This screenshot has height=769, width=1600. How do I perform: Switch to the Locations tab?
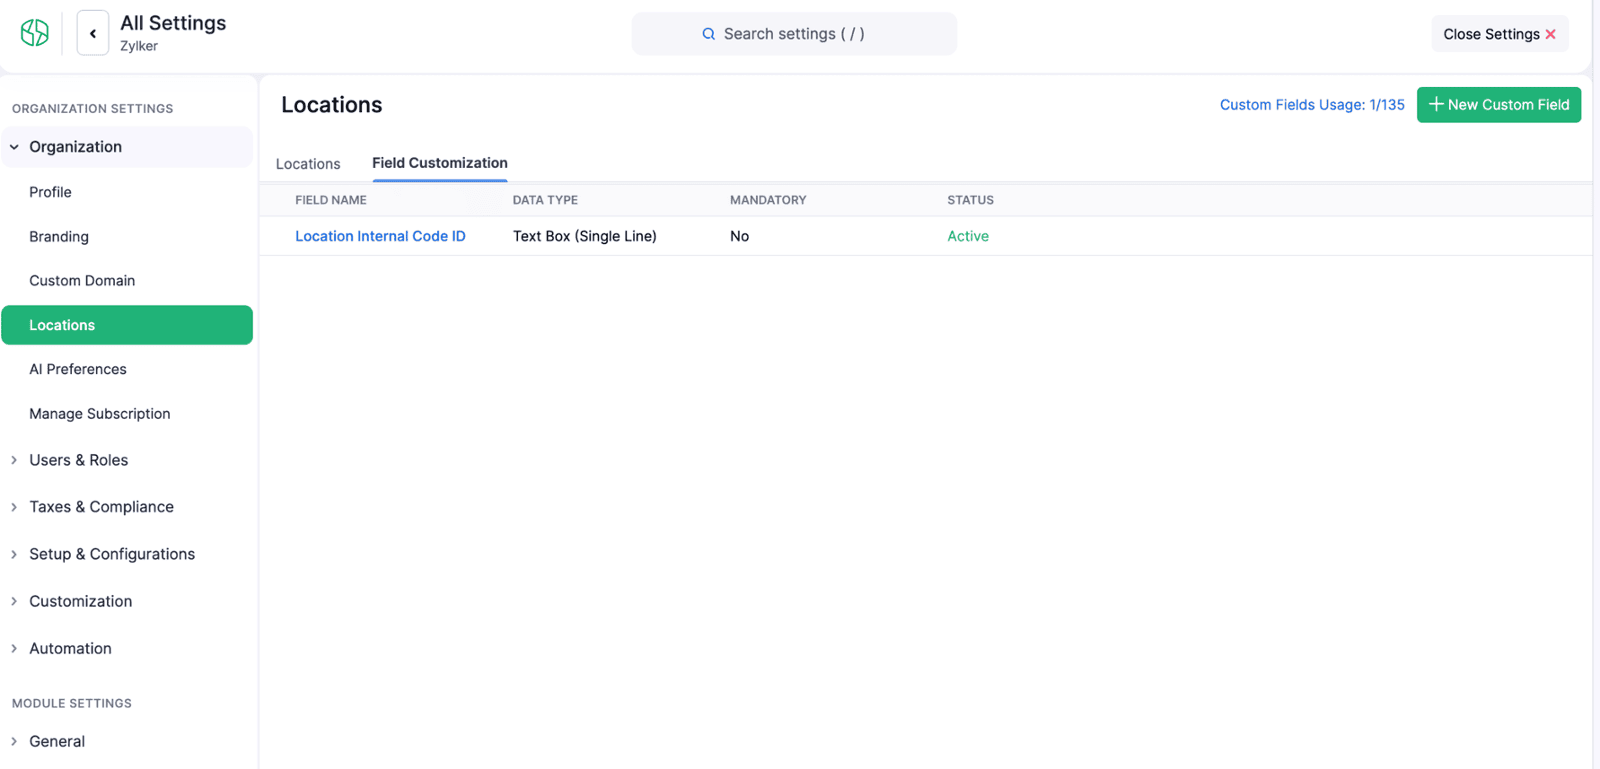308,164
